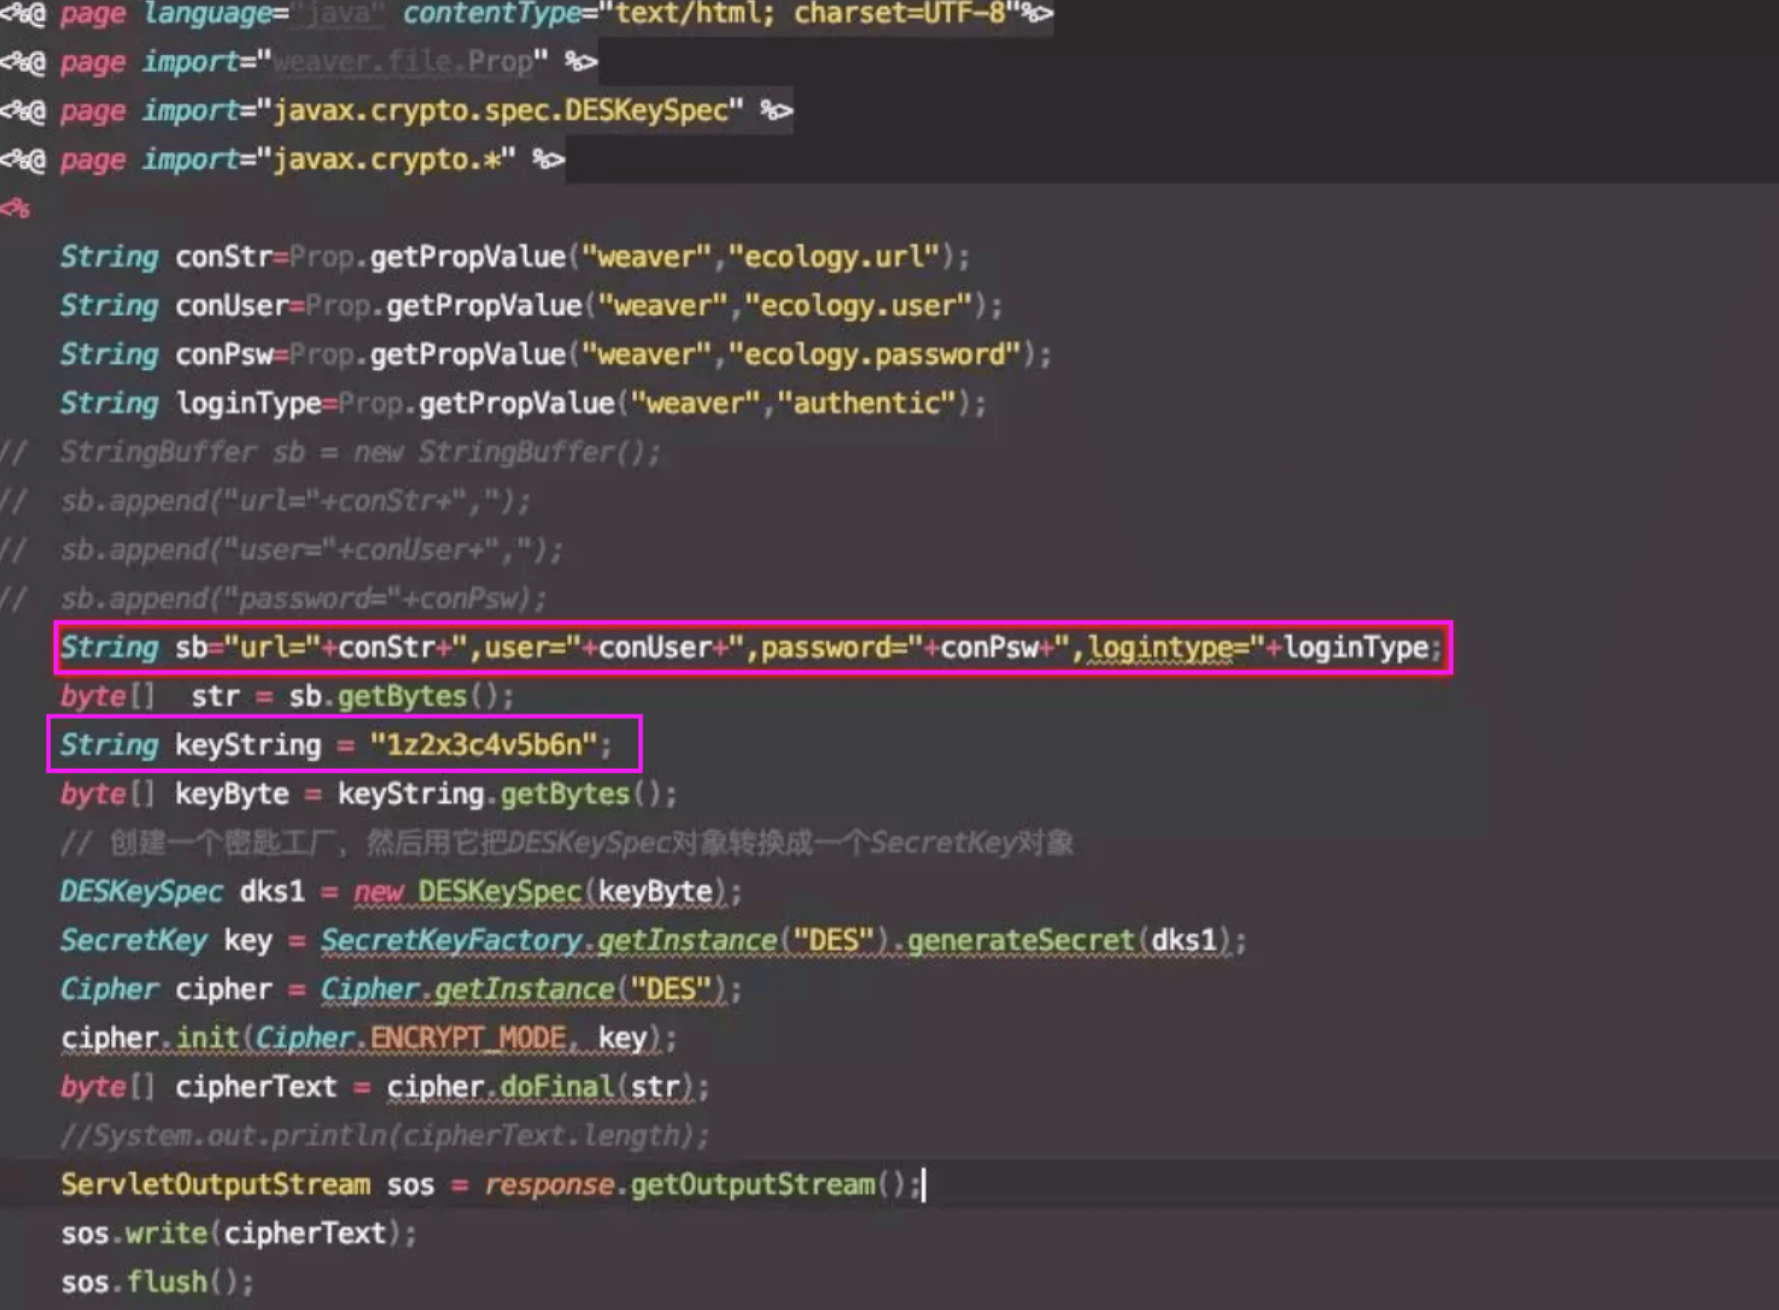
Task: Click the keyString value "1z2x3c4v5b6n"
Action: pyautogui.click(x=484, y=745)
